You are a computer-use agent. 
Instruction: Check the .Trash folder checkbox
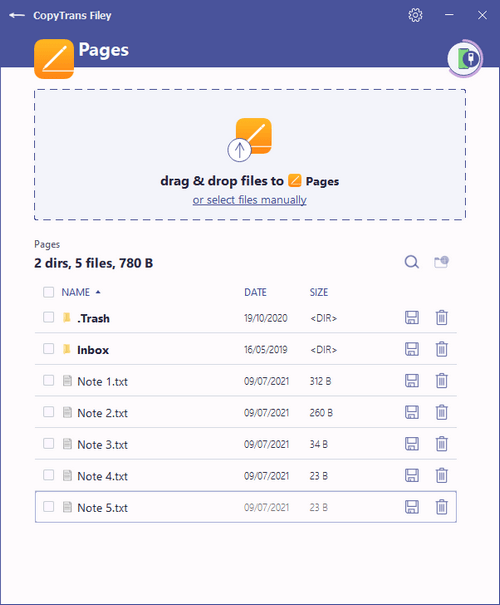click(x=49, y=317)
